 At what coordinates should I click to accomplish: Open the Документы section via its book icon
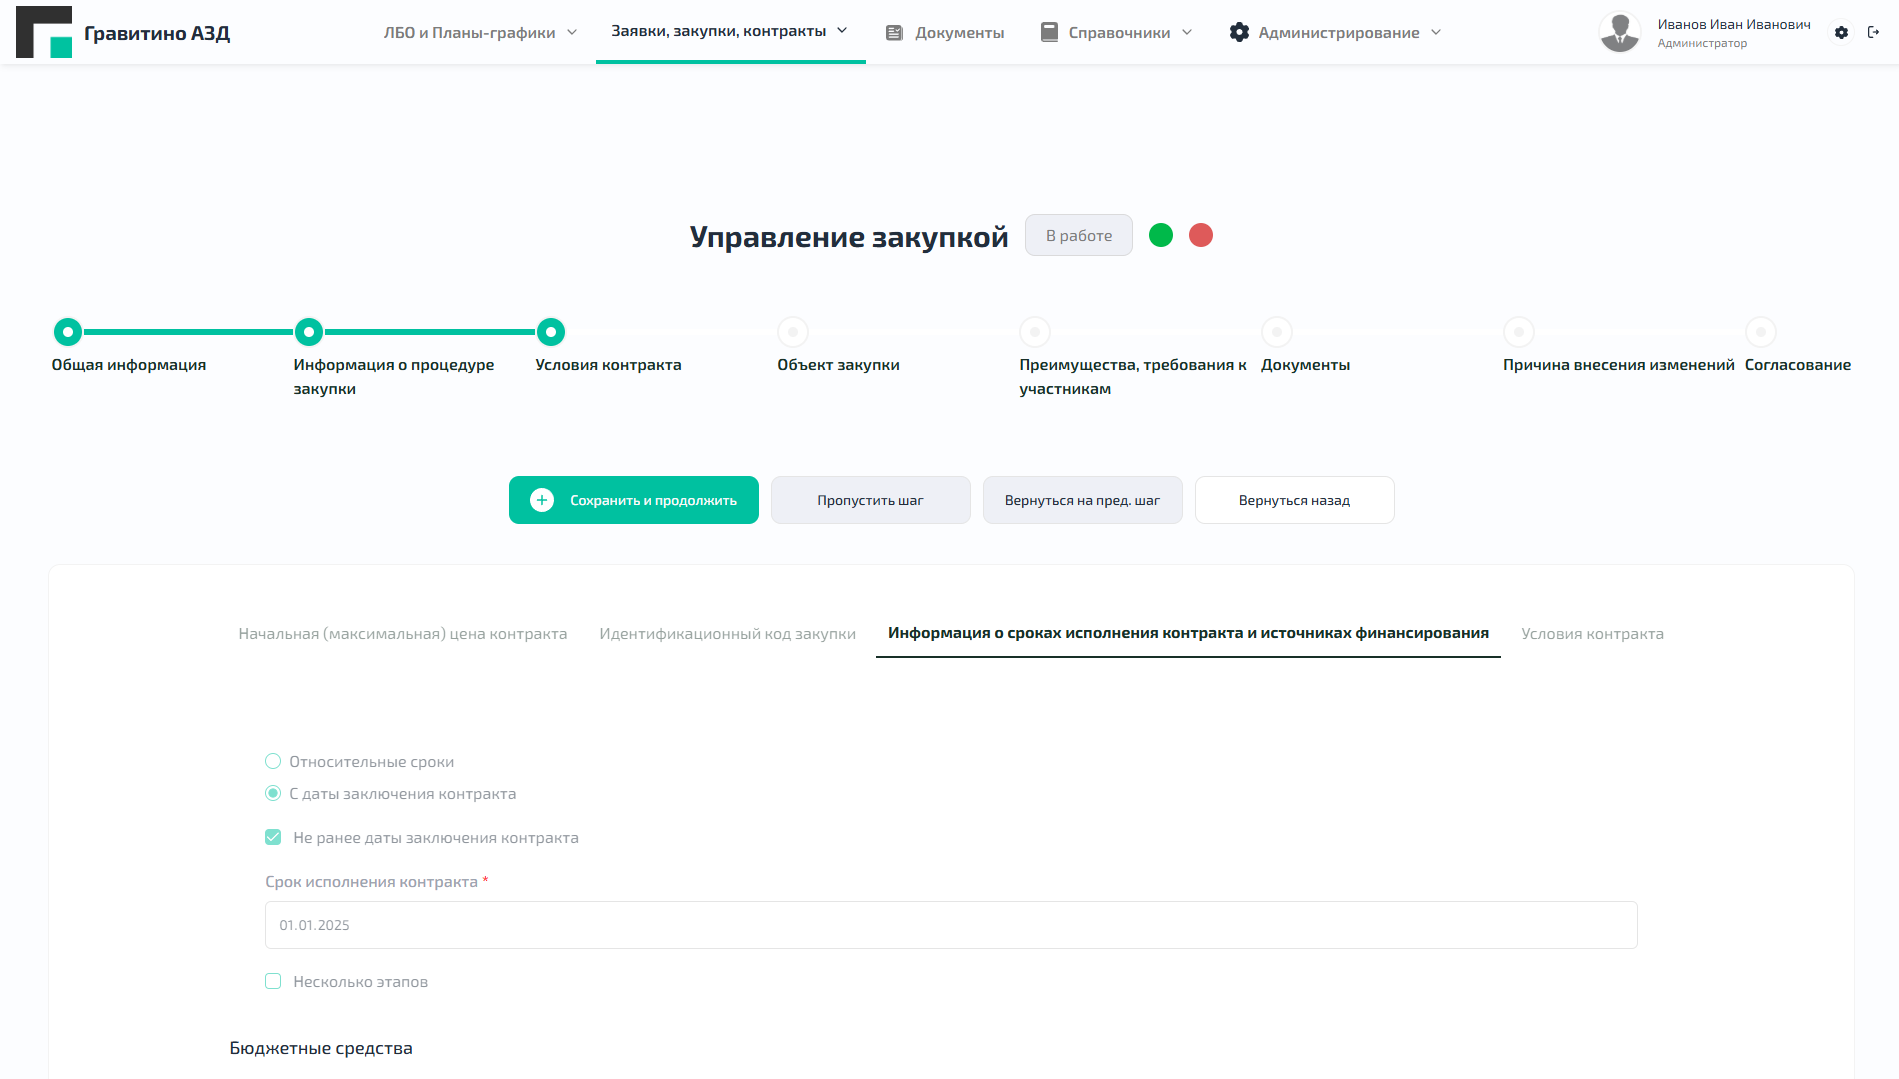point(893,32)
